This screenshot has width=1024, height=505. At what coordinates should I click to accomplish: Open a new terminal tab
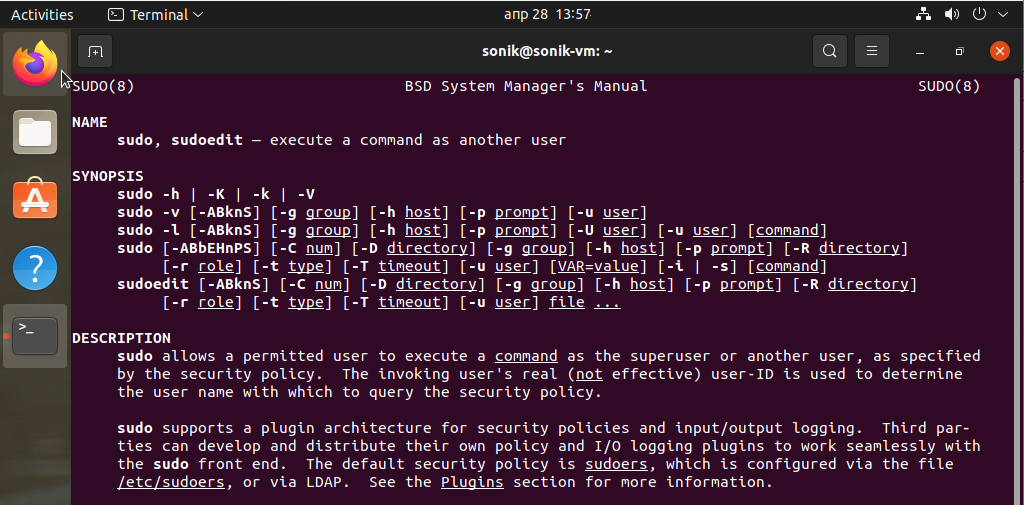tap(95, 51)
